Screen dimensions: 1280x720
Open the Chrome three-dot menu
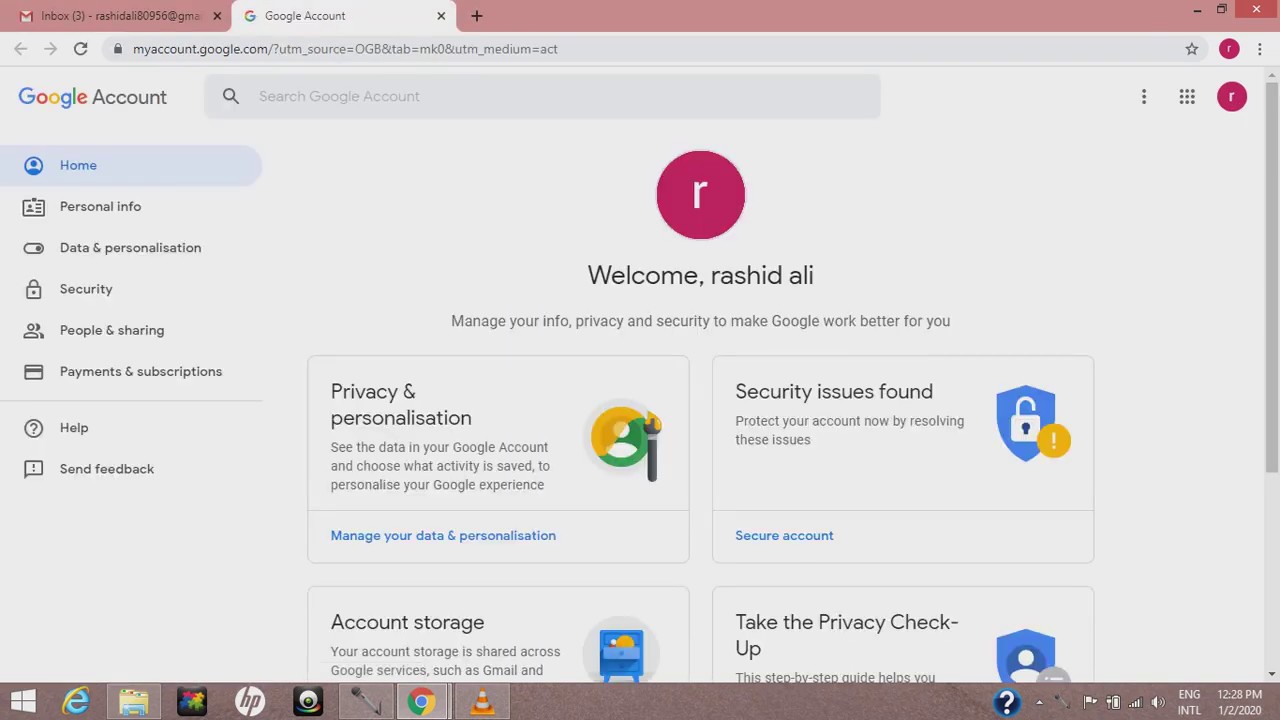[x=1260, y=49]
